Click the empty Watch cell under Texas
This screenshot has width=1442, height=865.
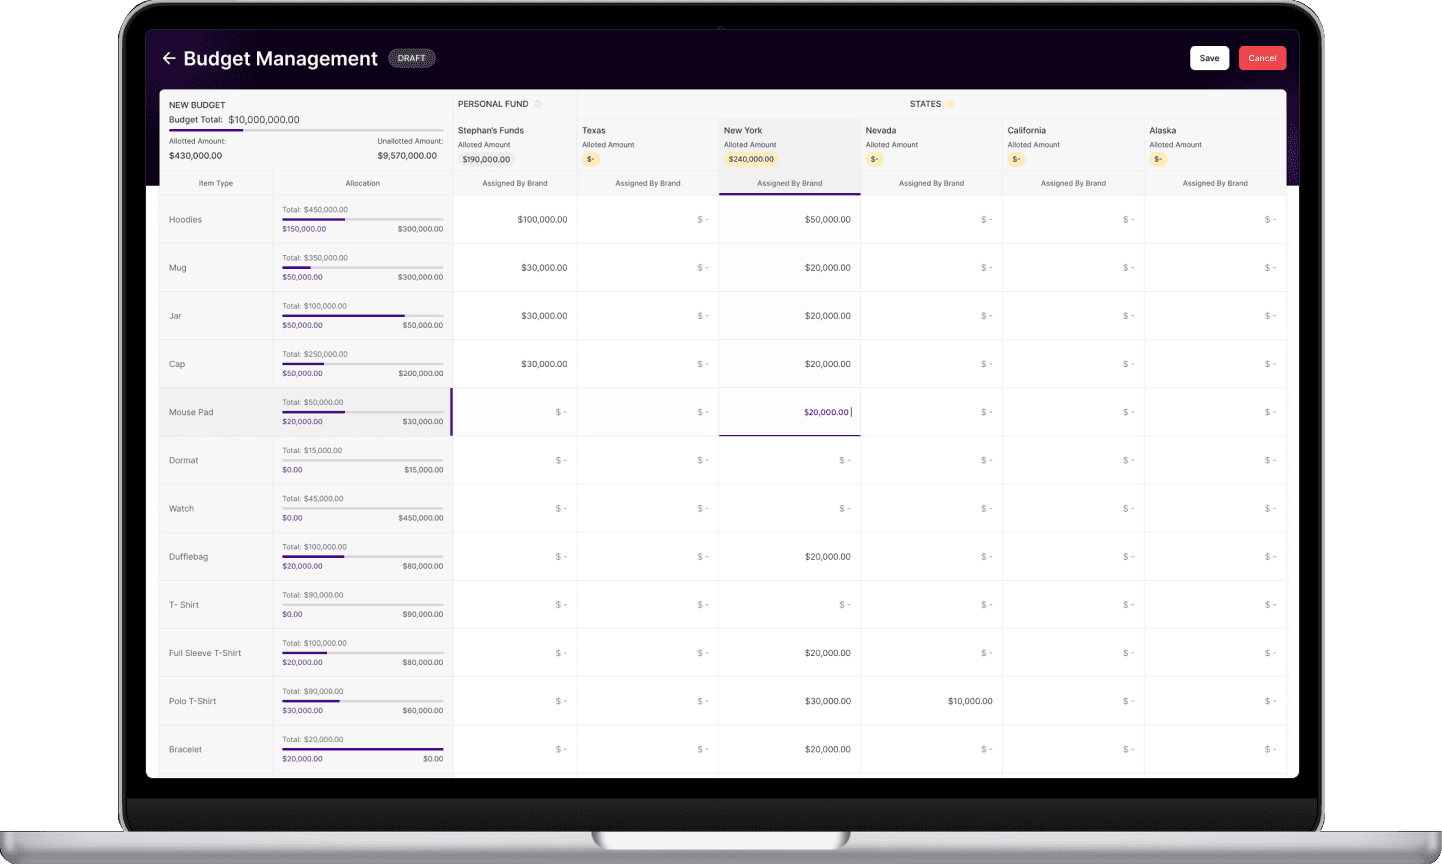(x=647, y=509)
